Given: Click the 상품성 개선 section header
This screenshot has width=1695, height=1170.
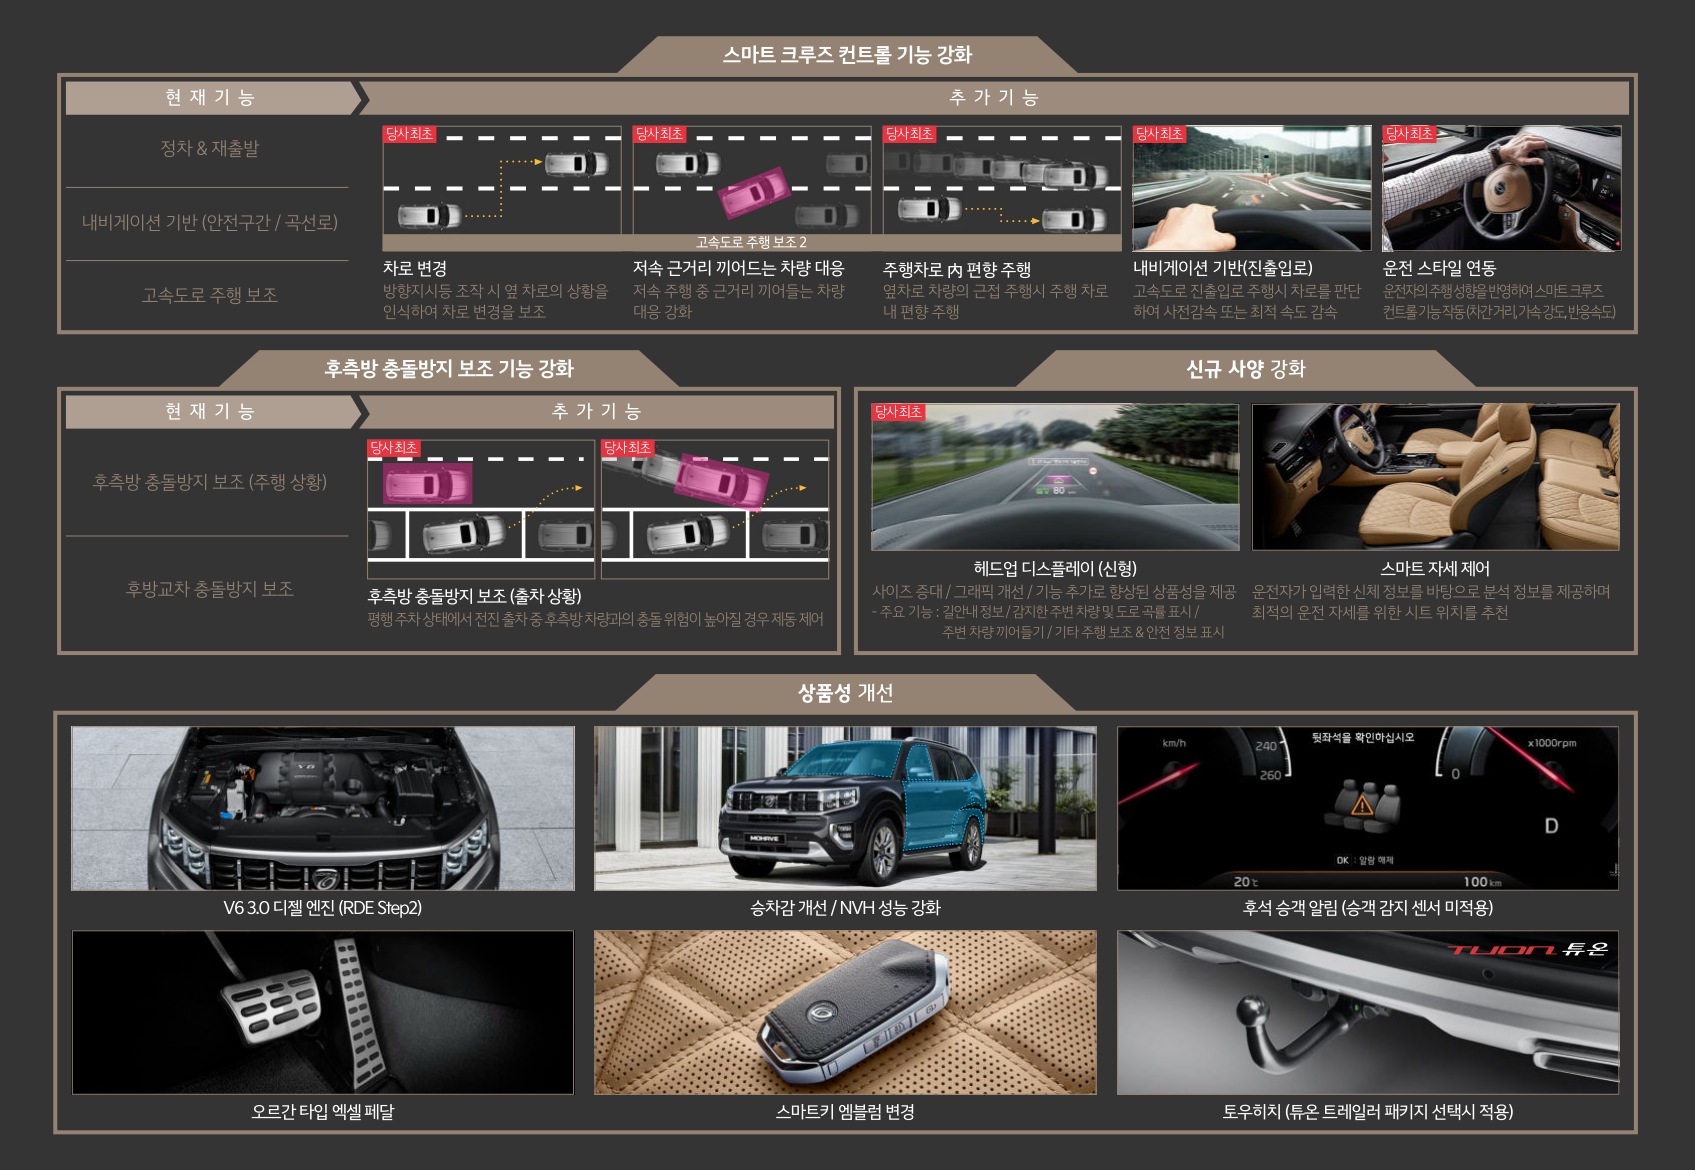Looking at the screenshot, I should [x=845, y=693].
